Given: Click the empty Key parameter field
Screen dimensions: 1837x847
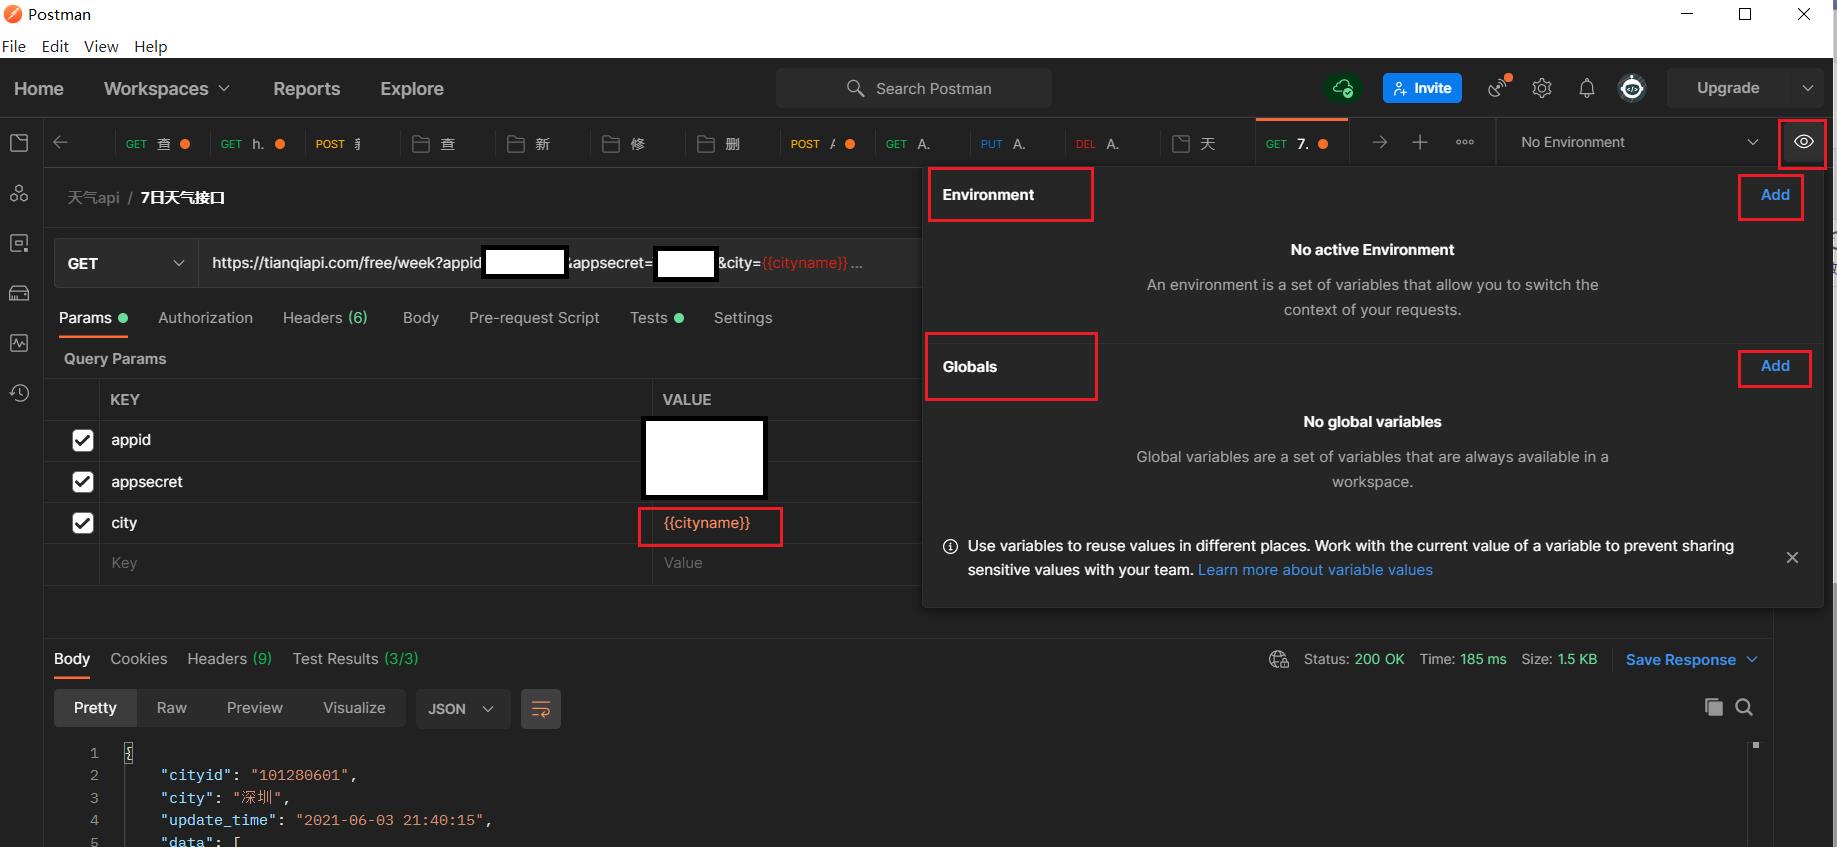Looking at the screenshot, I should [x=376, y=563].
